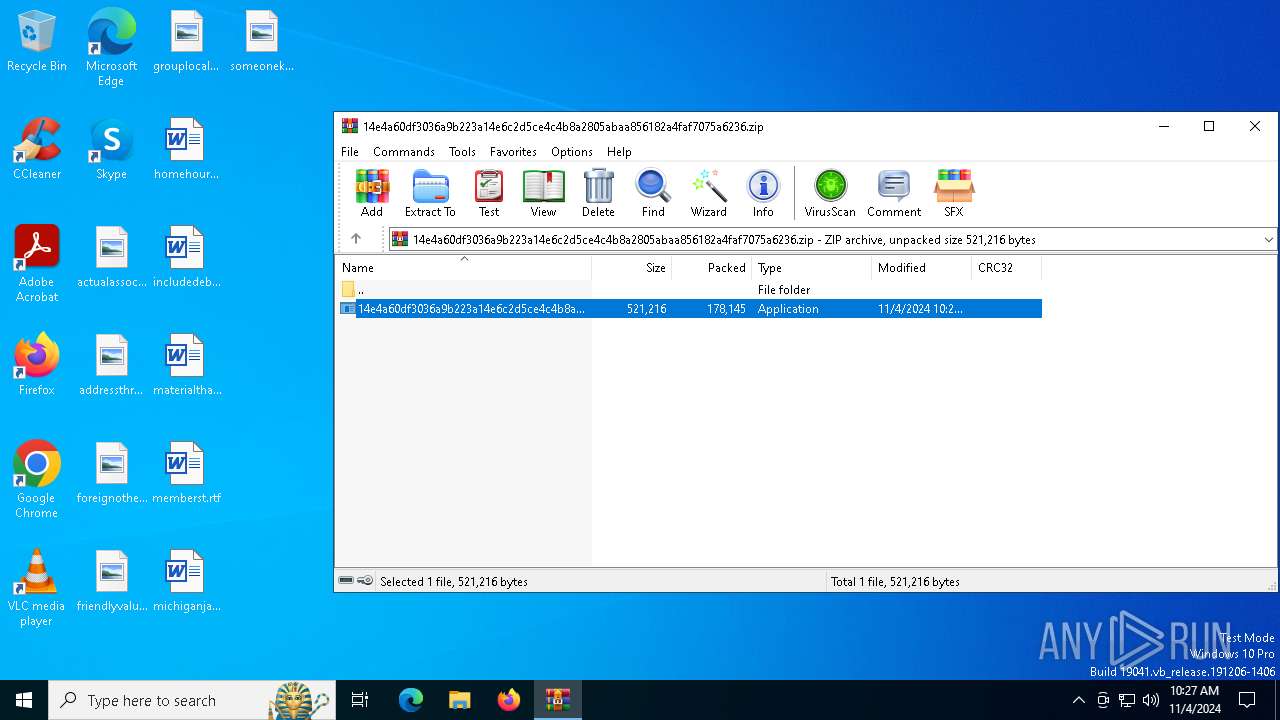The image size is (1280, 720).
Task: Open the Favorites menu
Action: click(x=513, y=152)
